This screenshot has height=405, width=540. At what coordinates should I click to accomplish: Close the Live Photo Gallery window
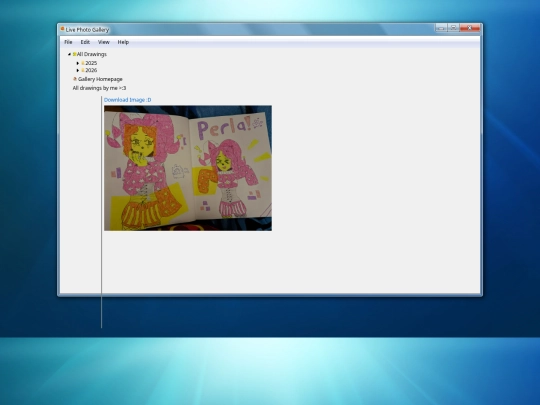coord(470,28)
